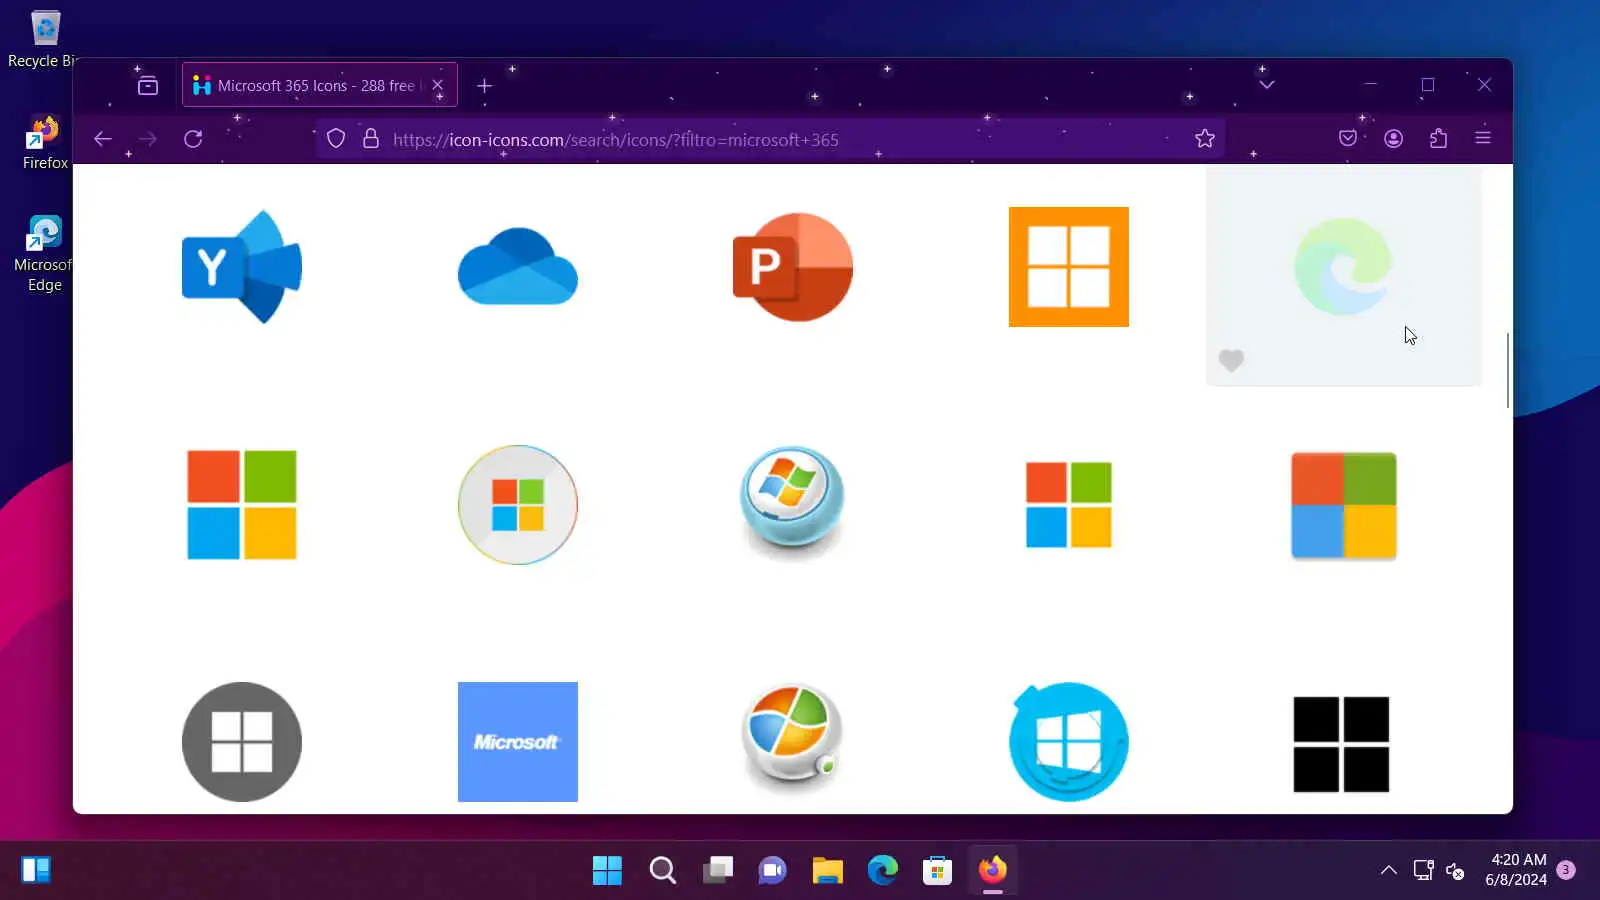Open the clock and calendar flyout
This screenshot has width=1600, height=900.
(1516, 870)
